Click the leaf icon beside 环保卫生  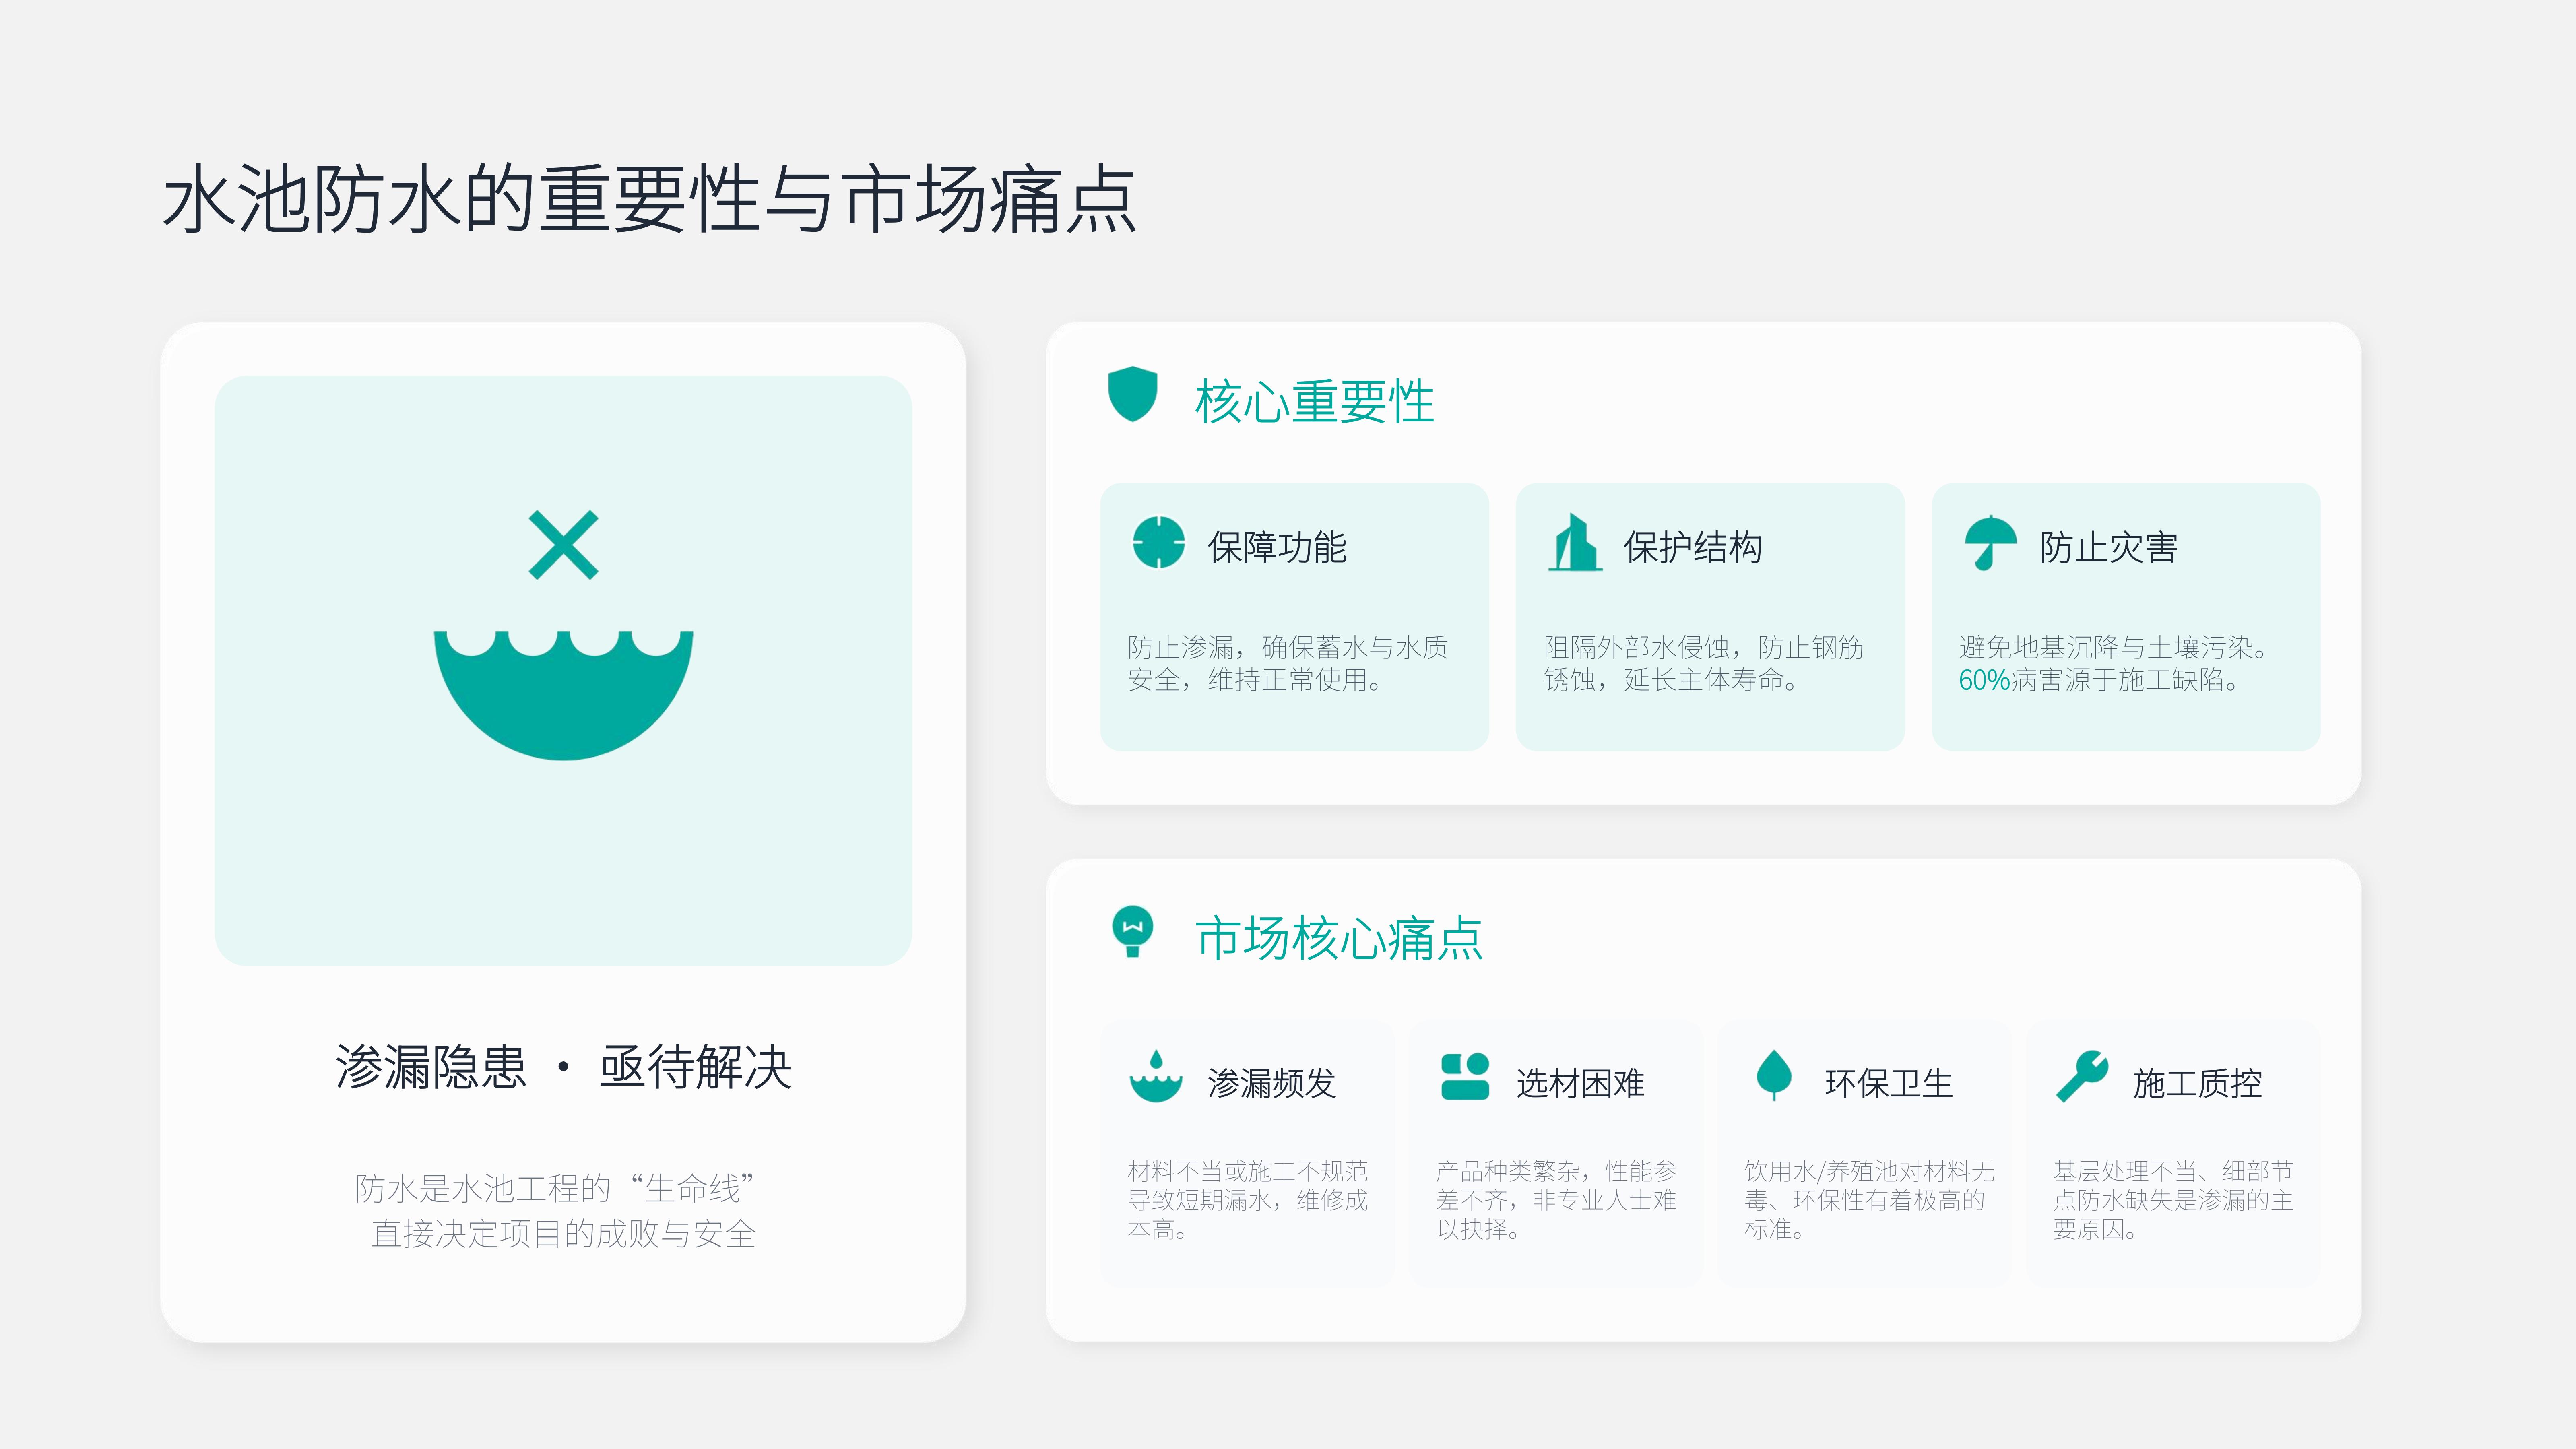(x=1774, y=1076)
